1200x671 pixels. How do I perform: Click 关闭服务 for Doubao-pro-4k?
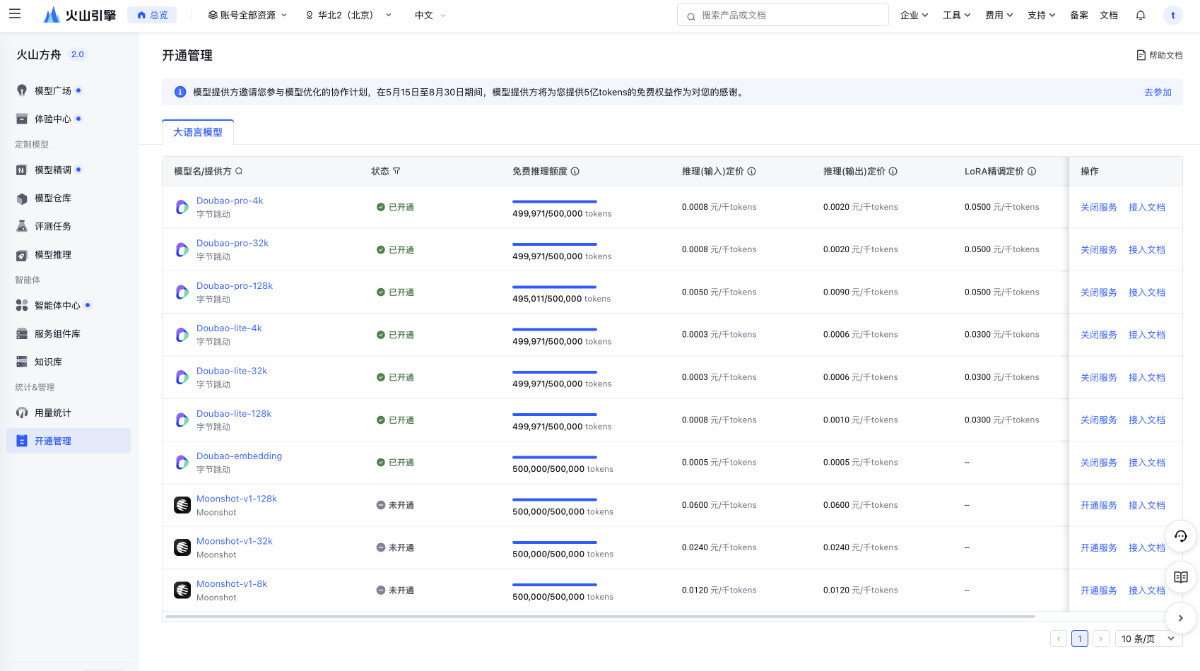(x=1099, y=207)
